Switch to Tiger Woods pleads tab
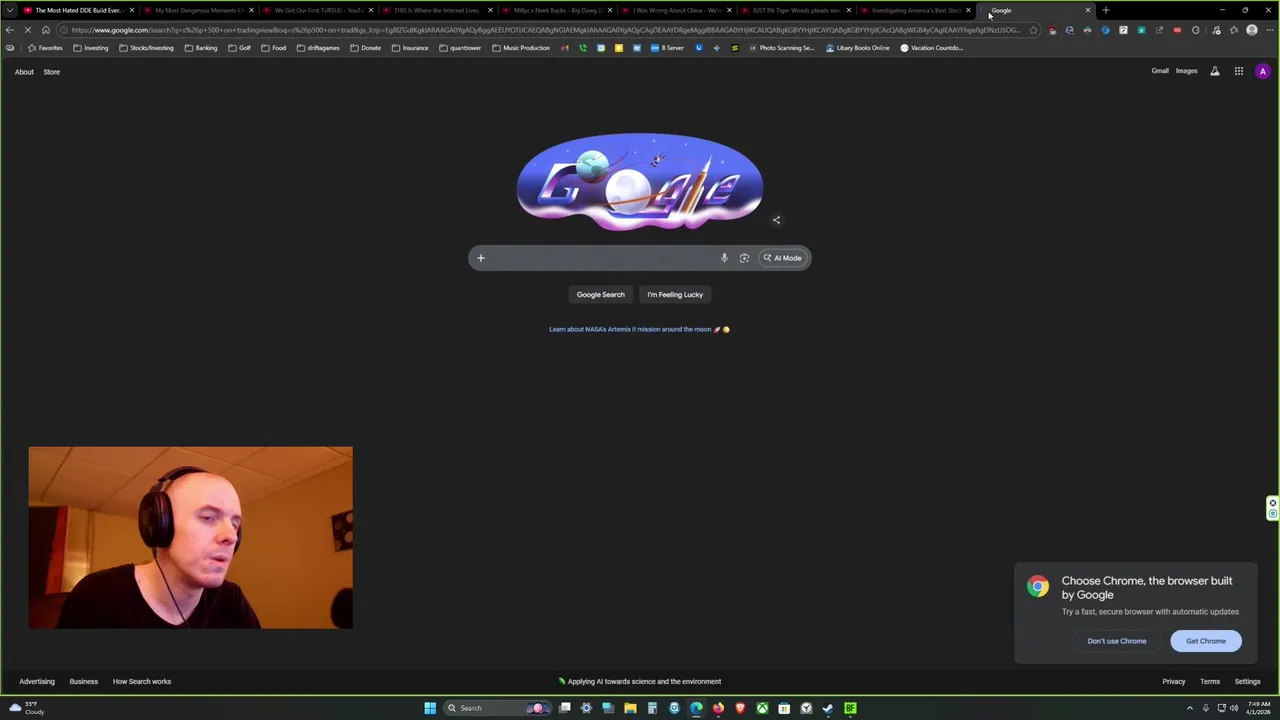 click(x=797, y=10)
